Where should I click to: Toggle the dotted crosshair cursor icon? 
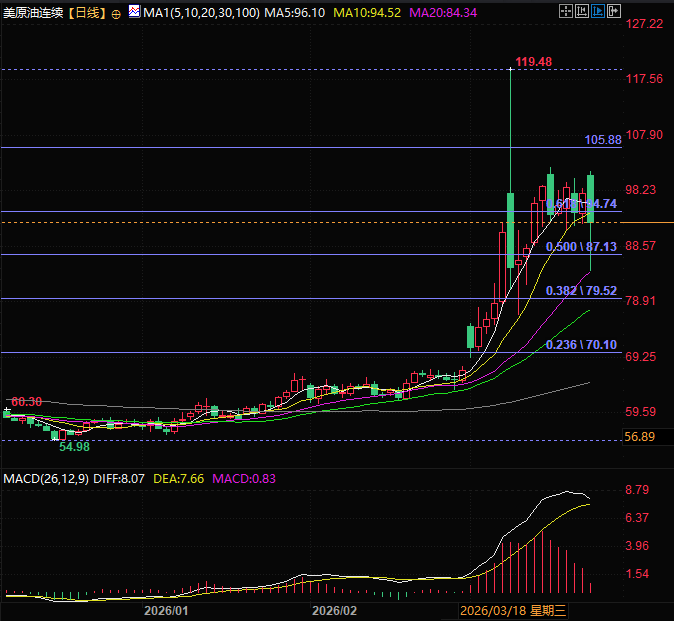tap(566, 11)
